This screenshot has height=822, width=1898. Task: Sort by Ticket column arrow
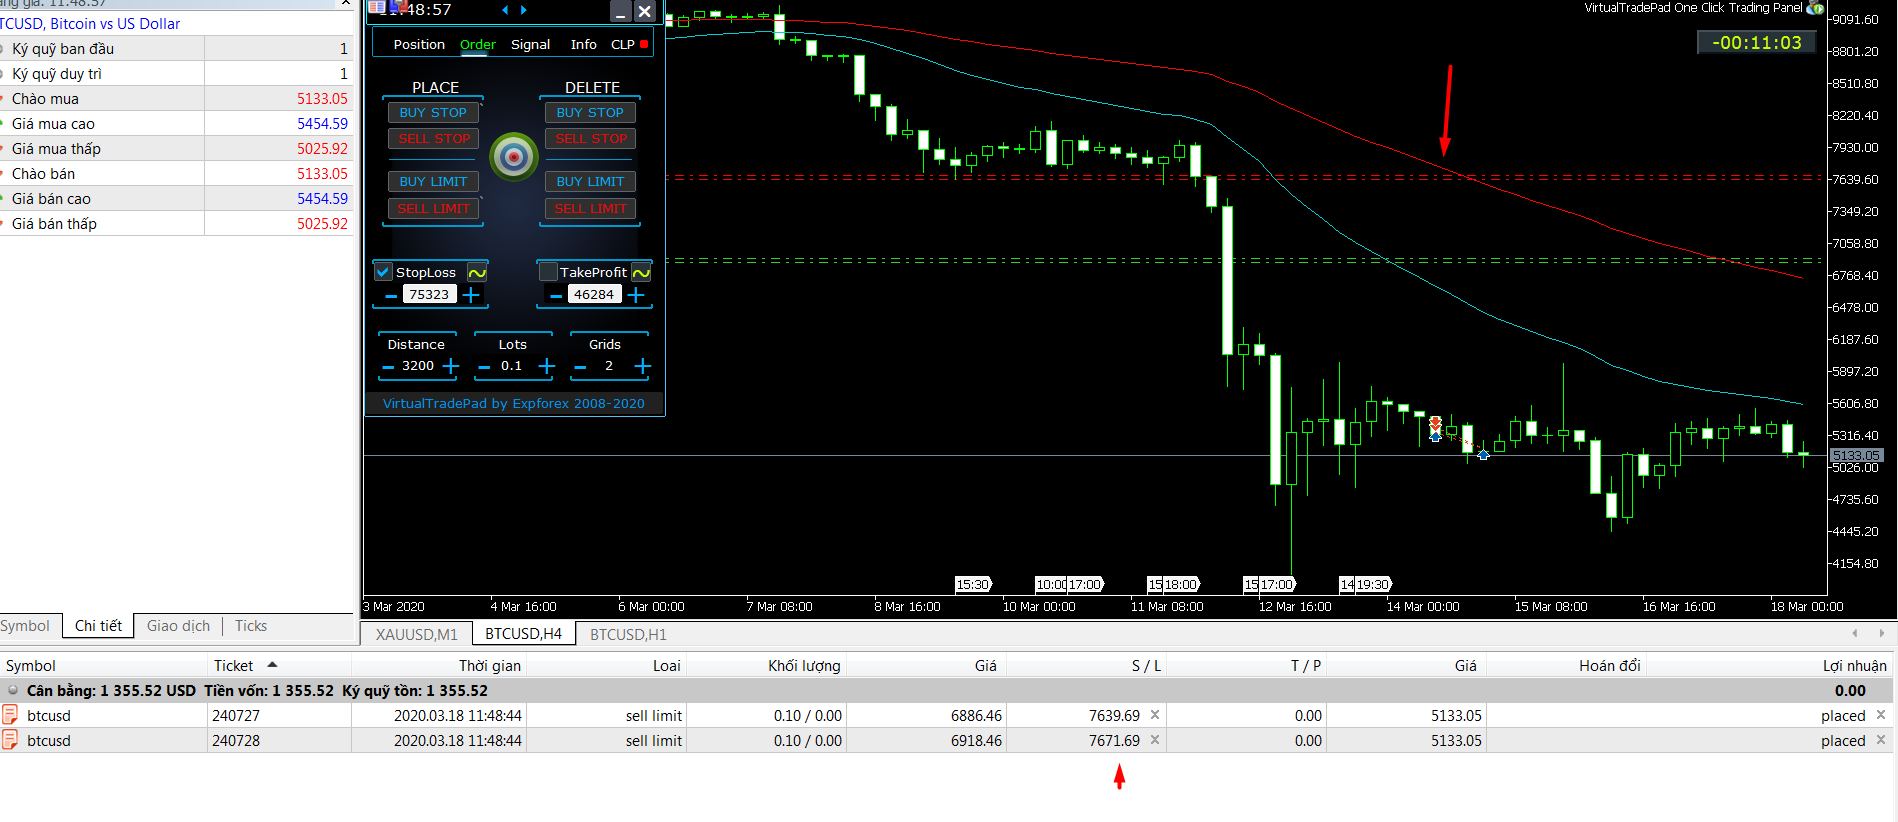272,665
